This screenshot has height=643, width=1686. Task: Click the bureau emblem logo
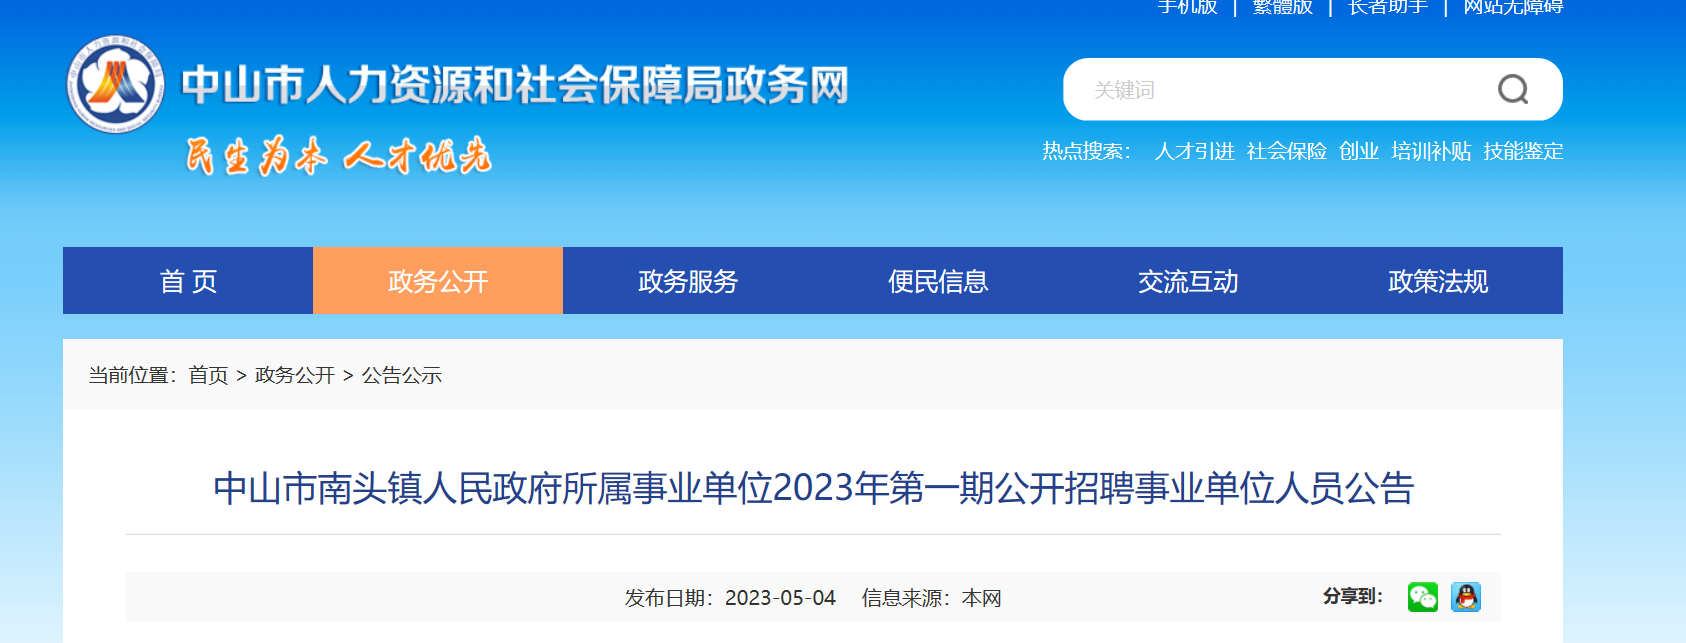(x=116, y=84)
